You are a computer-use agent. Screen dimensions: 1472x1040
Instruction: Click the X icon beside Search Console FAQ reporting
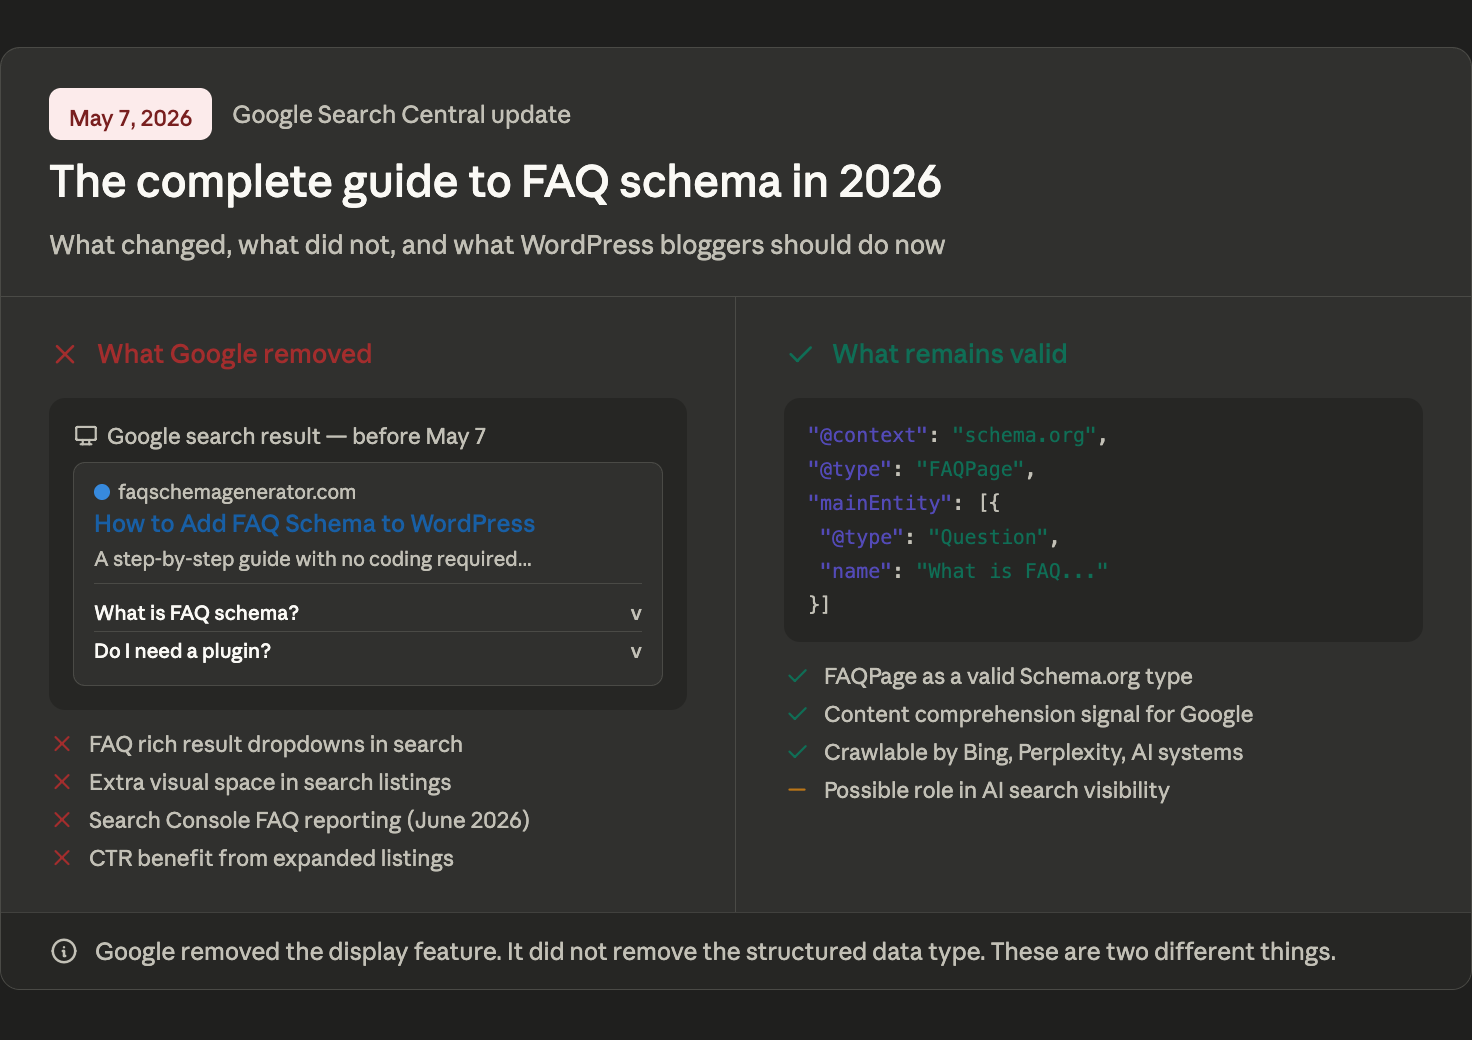(62, 820)
